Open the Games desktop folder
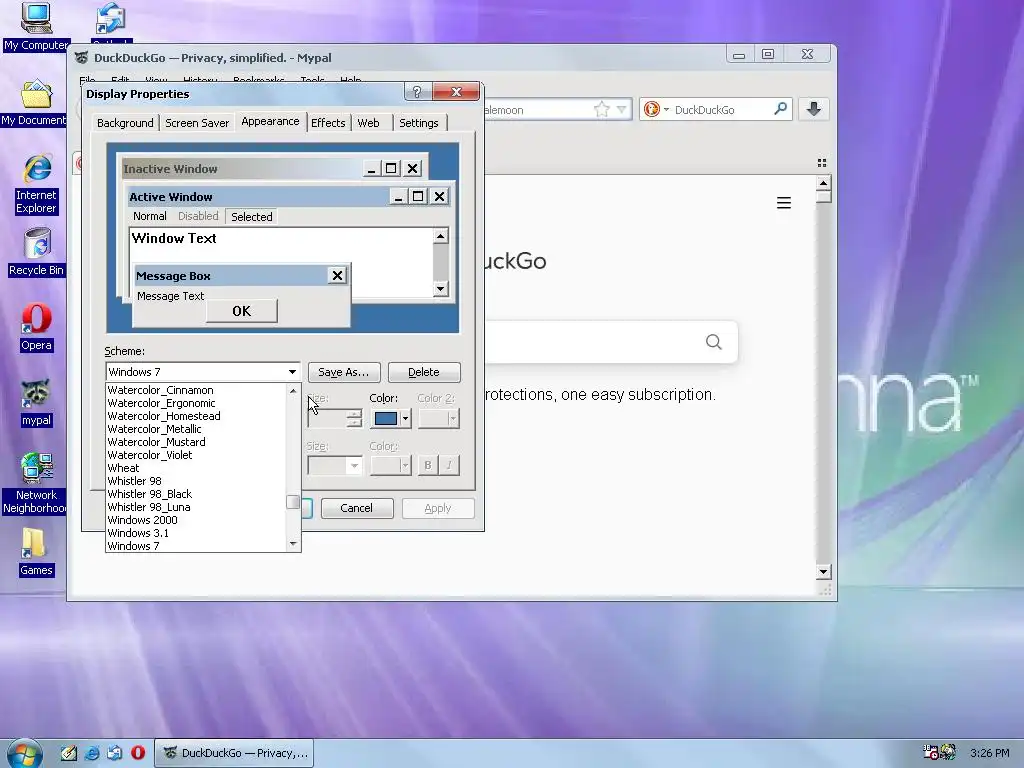The width and height of the screenshot is (1024, 768). [x=36, y=552]
